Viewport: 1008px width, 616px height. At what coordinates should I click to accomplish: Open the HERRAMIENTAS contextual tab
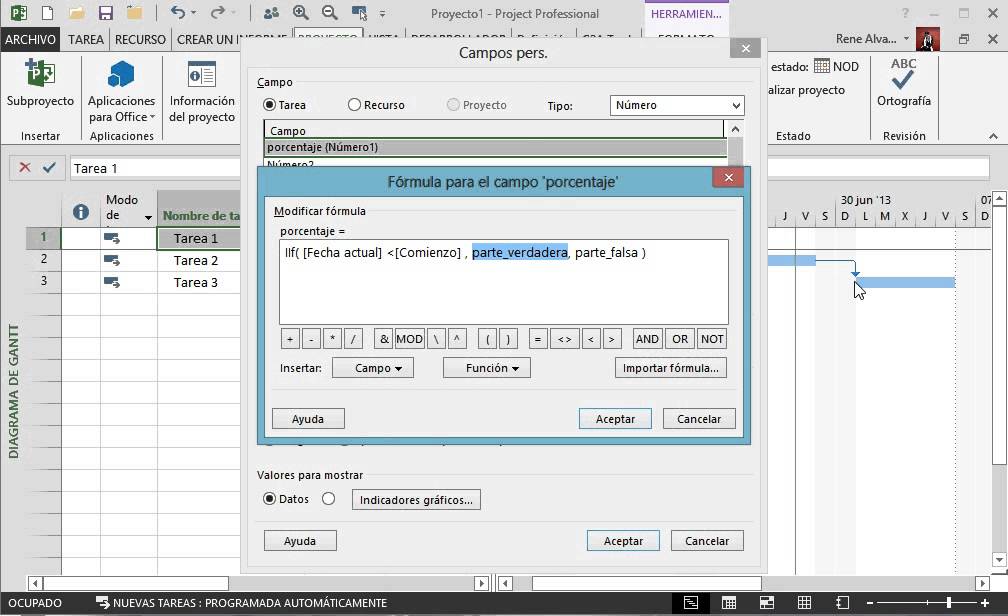686,14
